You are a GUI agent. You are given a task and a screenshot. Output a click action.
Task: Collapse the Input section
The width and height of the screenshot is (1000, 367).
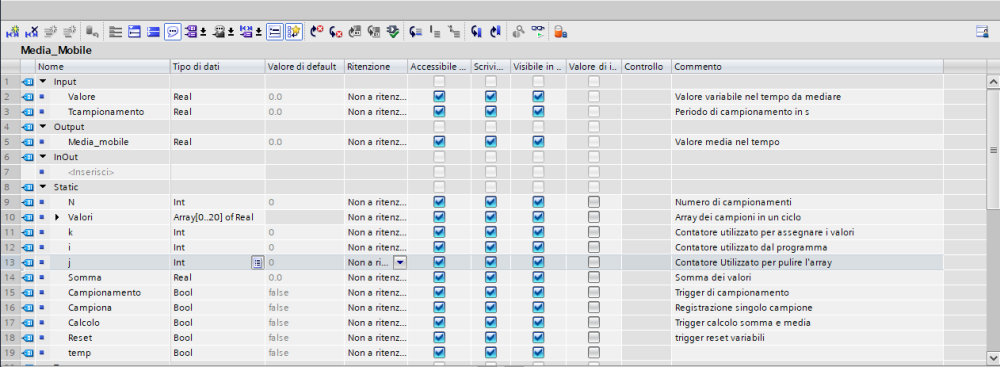(x=43, y=82)
